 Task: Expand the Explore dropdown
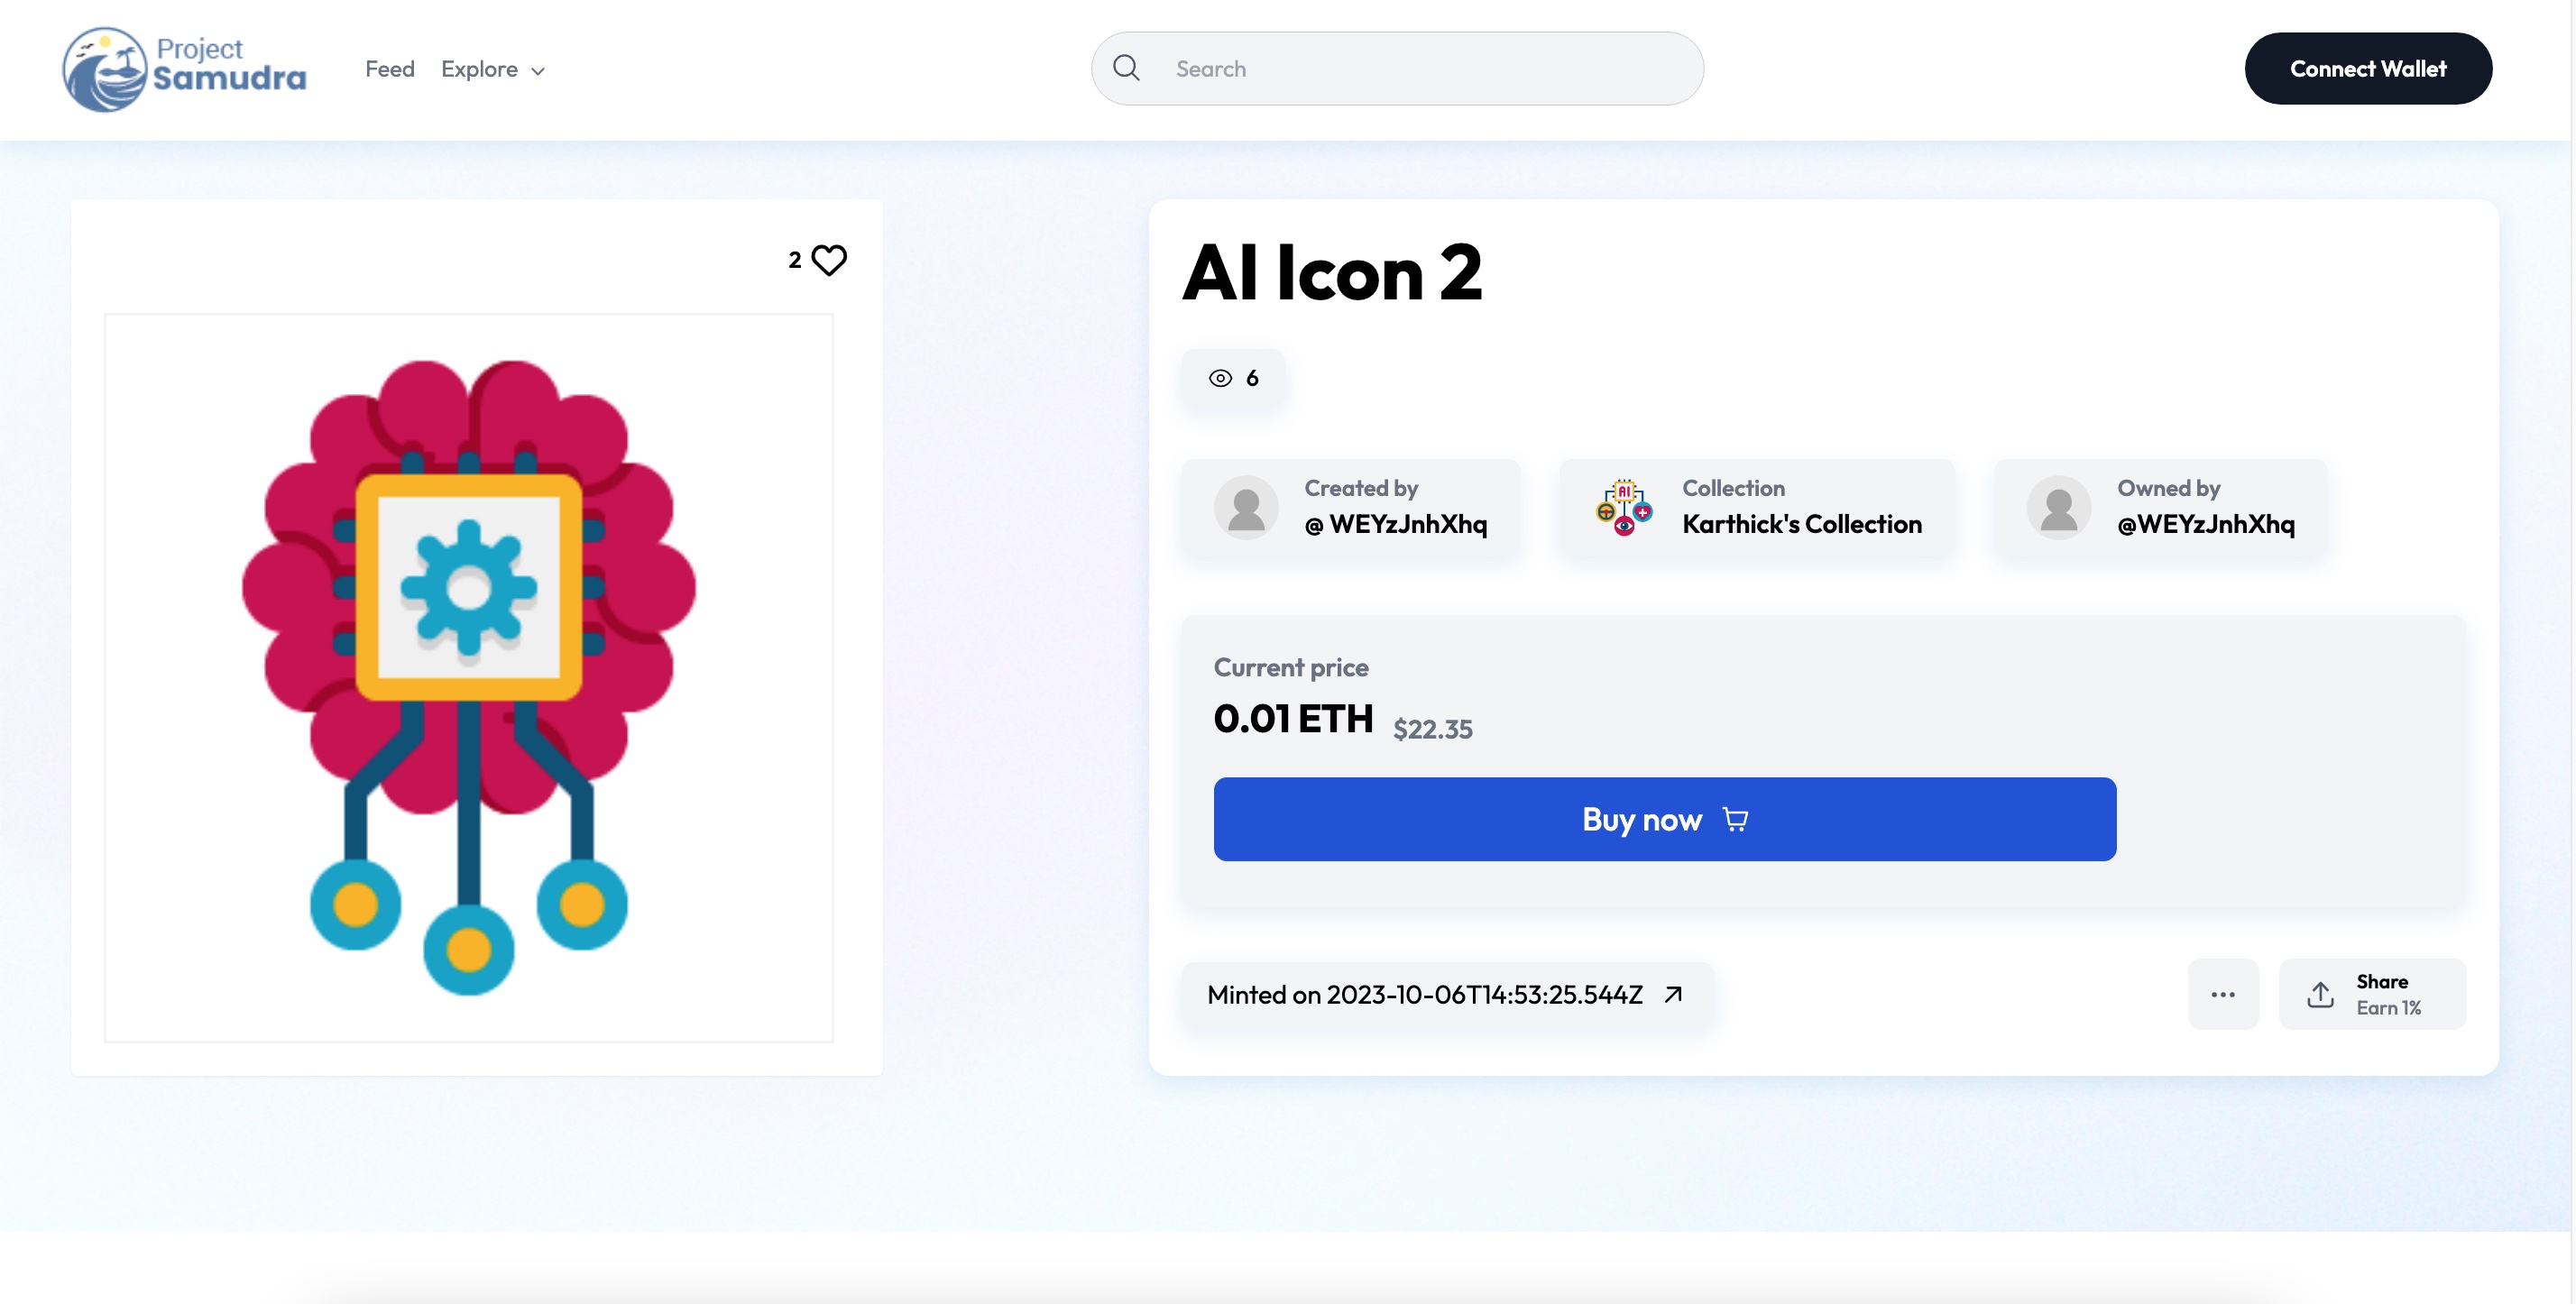tap(492, 69)
